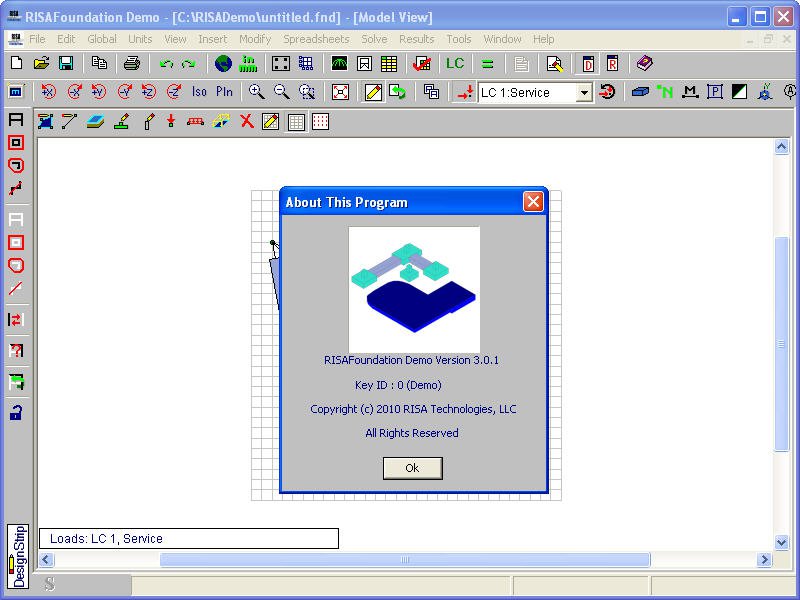
Task: Zoom in using the plus magnifier
Action: (x=256, y=92)
